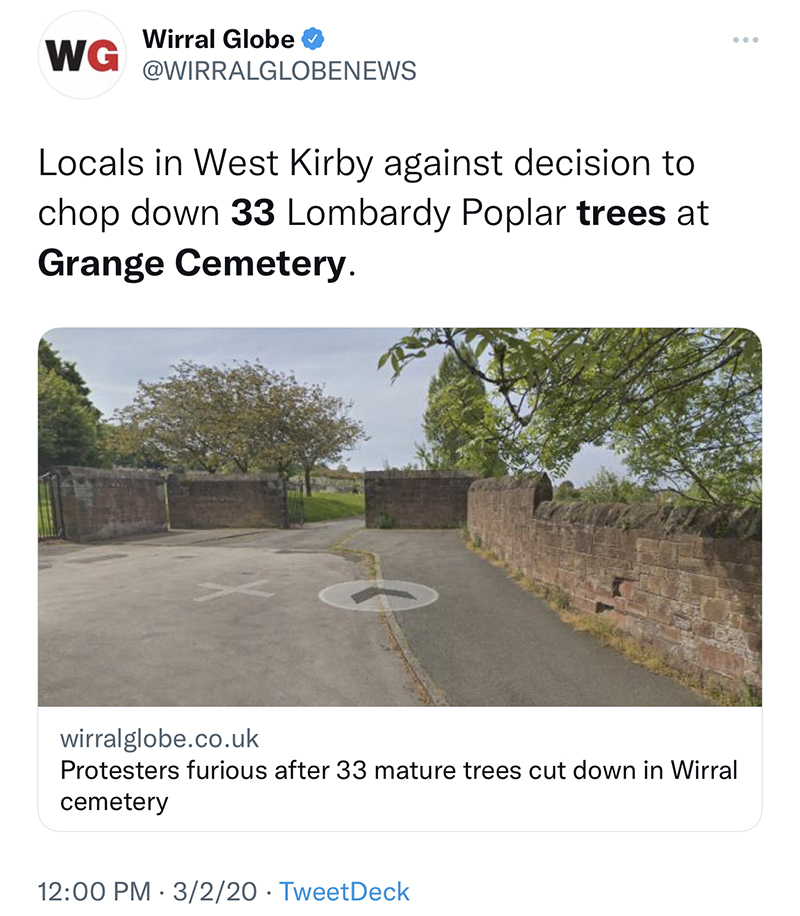Open the three-dot more options menu
This screenshot has width=800, height=916.
coord(745,40)
